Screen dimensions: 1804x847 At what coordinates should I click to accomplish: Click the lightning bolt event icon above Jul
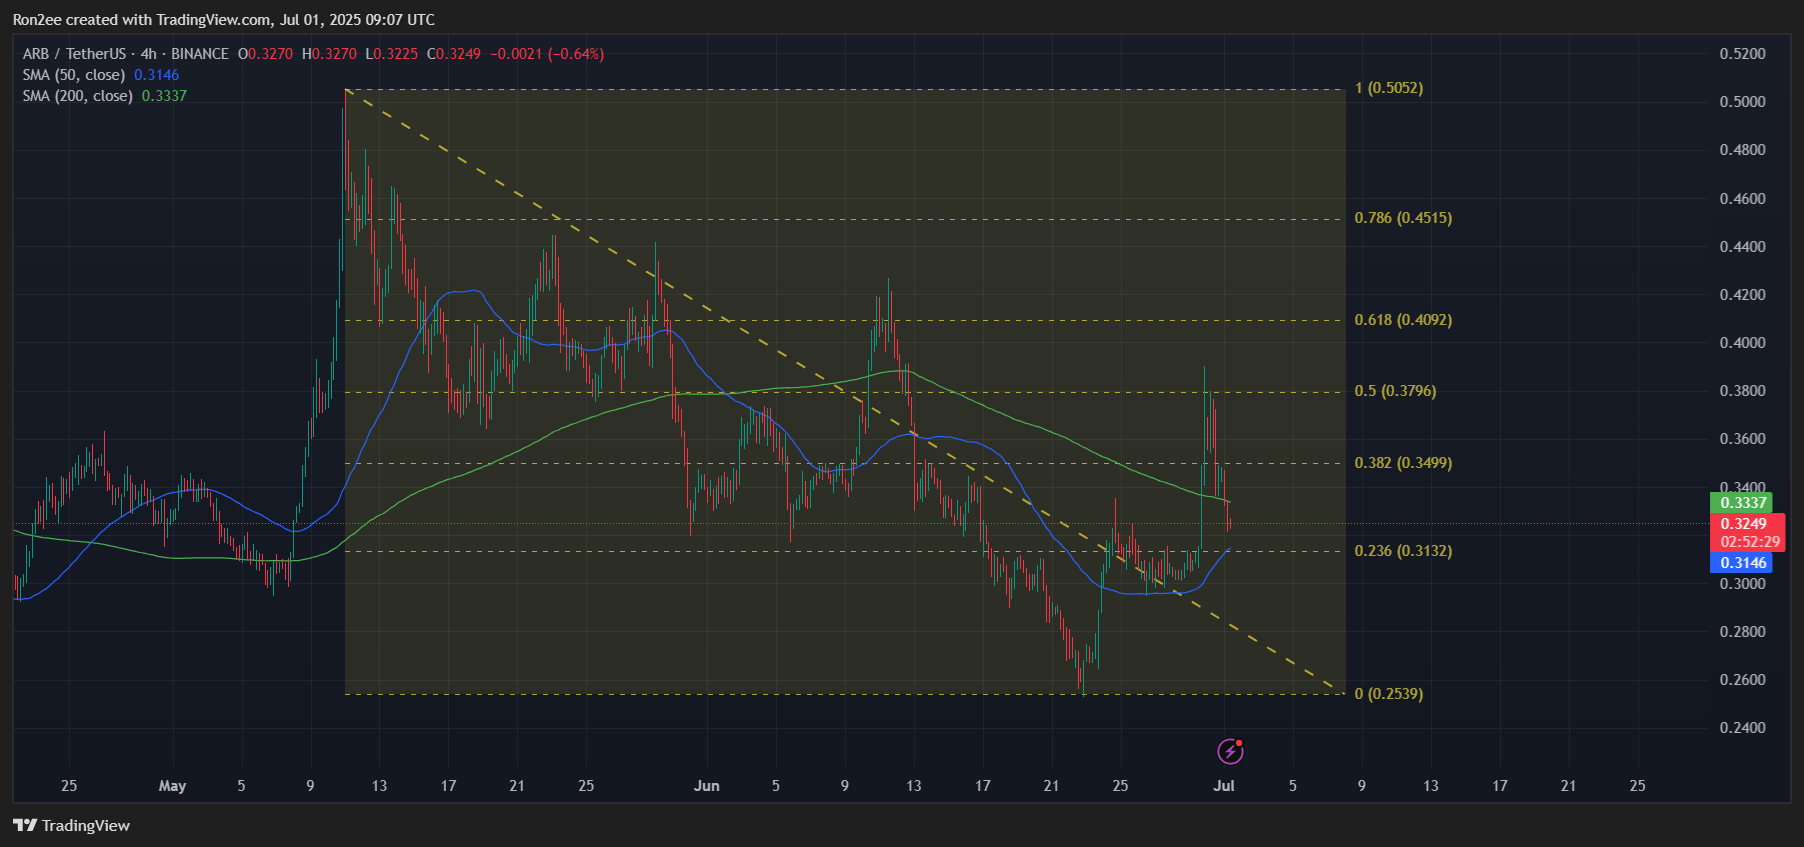click(x=1230, y=751)
